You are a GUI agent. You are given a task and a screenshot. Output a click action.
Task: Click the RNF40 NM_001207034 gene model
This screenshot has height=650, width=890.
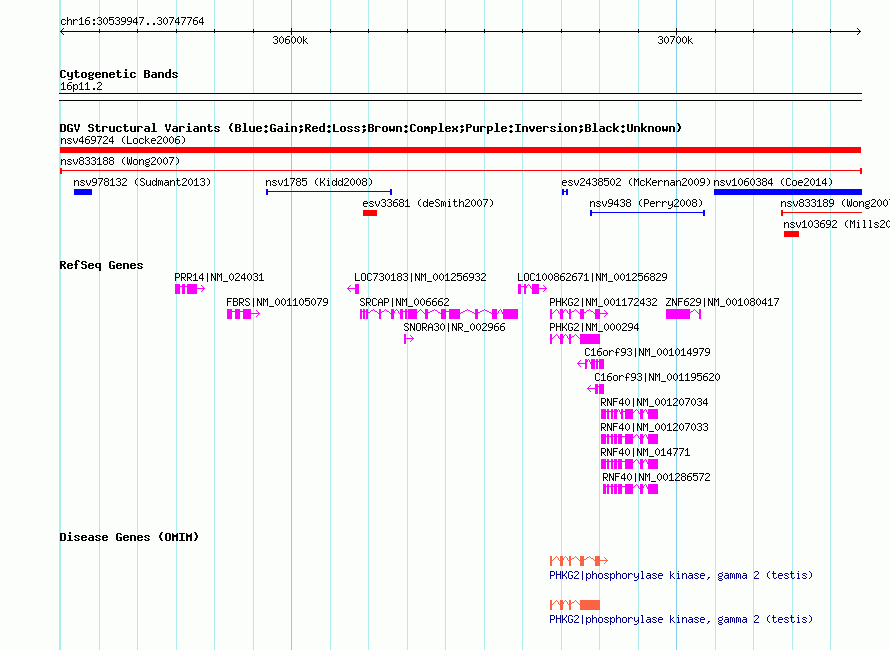[629, 414]
